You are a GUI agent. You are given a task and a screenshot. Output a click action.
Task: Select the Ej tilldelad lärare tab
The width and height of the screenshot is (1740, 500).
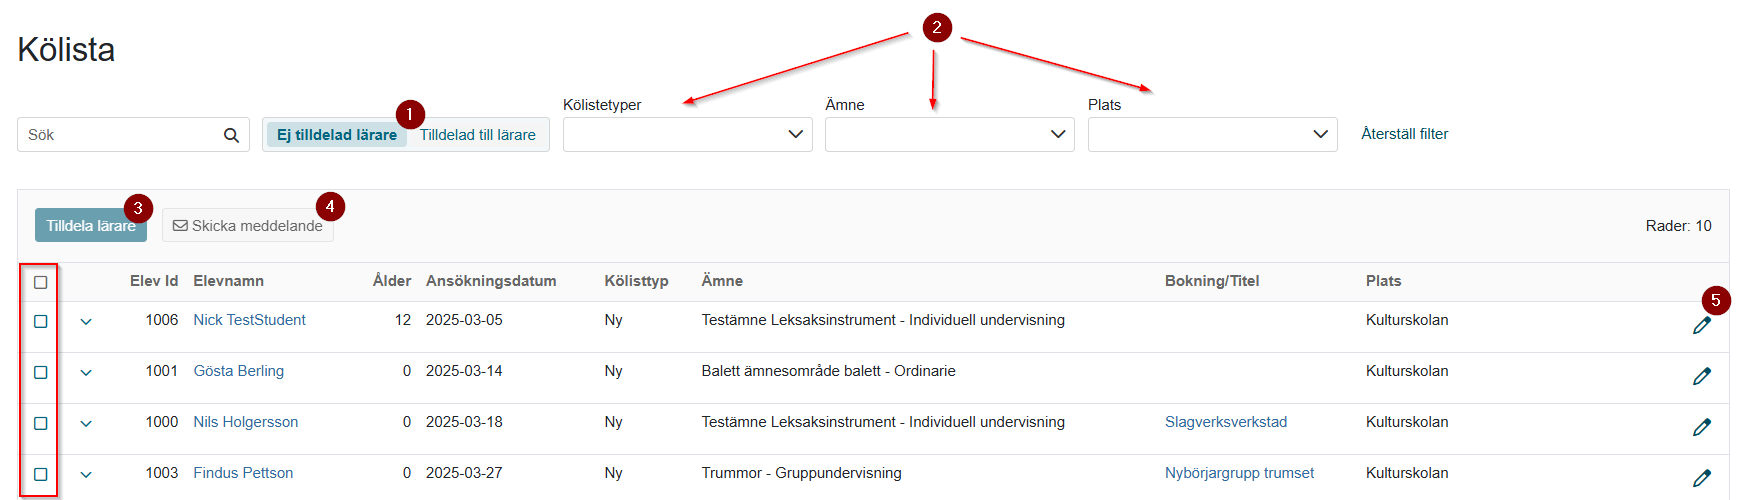pos(336,135)
